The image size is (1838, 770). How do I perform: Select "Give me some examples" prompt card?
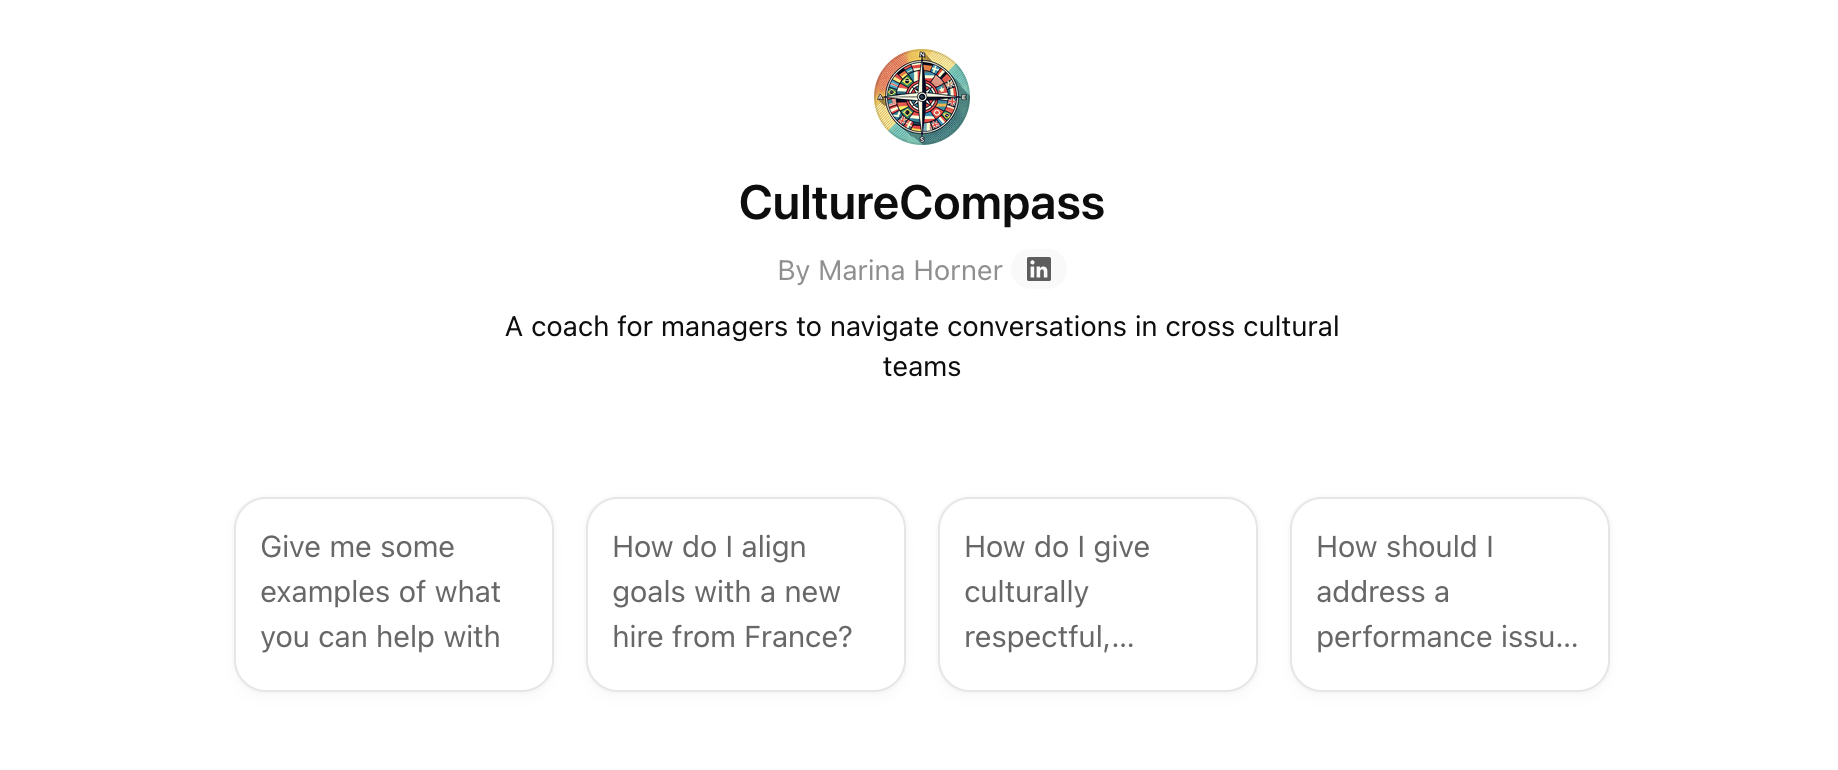394,593
